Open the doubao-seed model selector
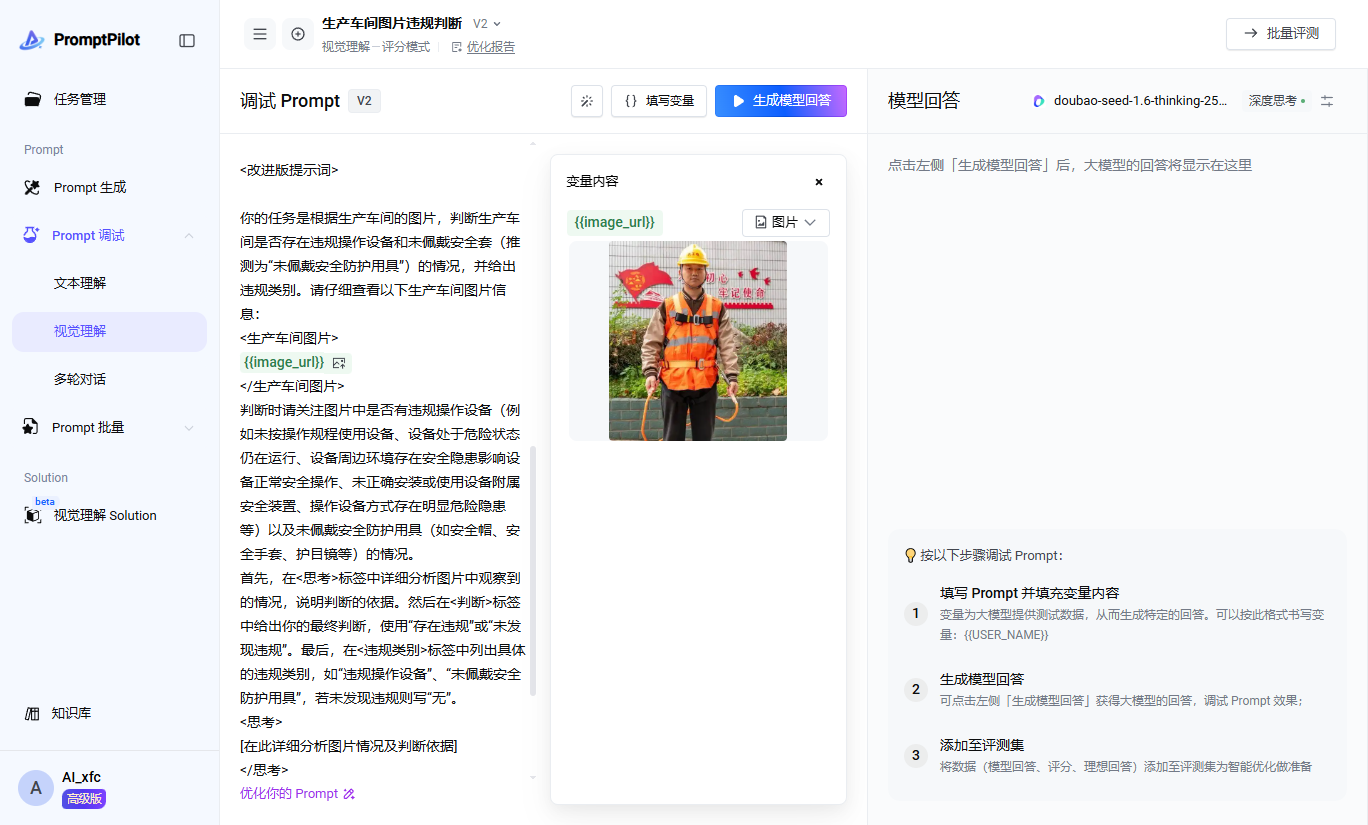Screen dimensions: 1368x825 coord(1130,101)
